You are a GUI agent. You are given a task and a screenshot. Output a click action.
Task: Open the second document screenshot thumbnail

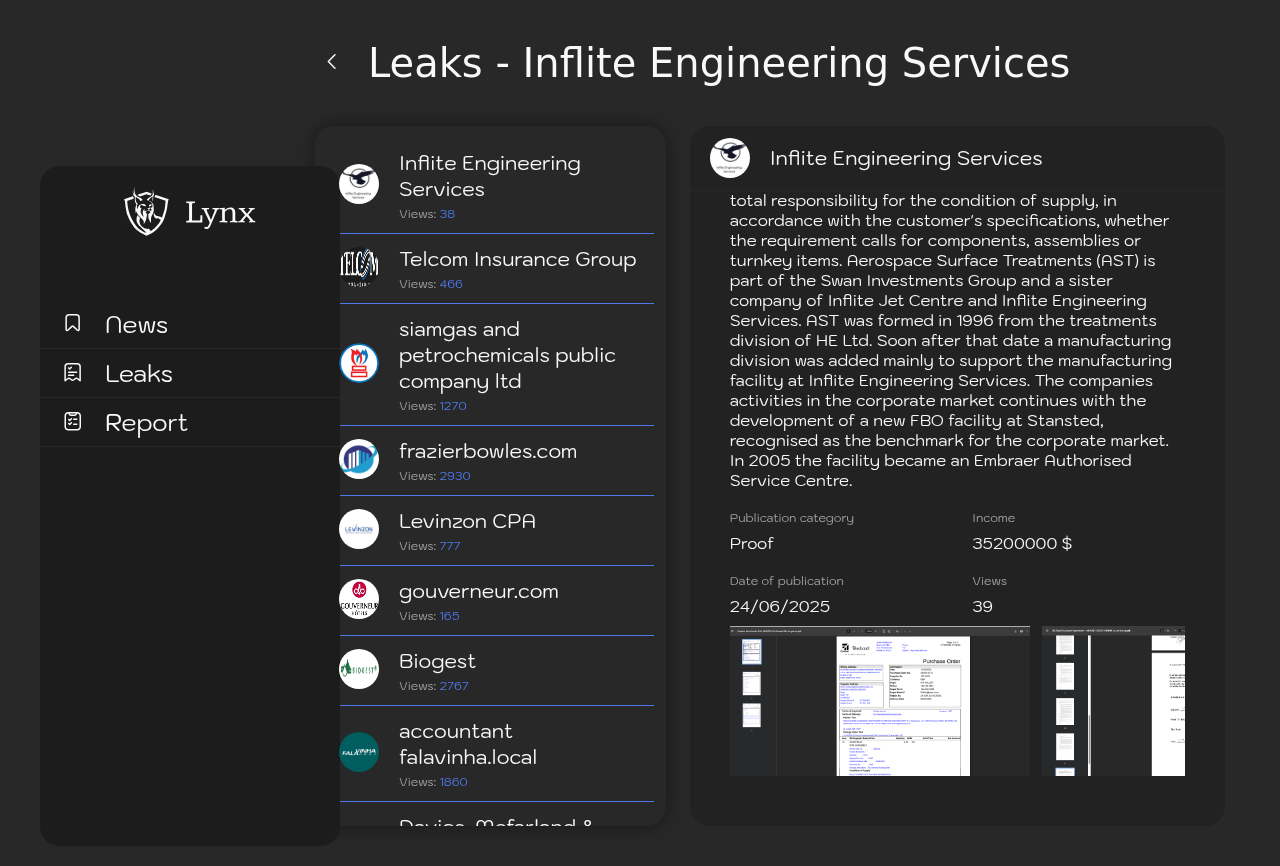1113,701
